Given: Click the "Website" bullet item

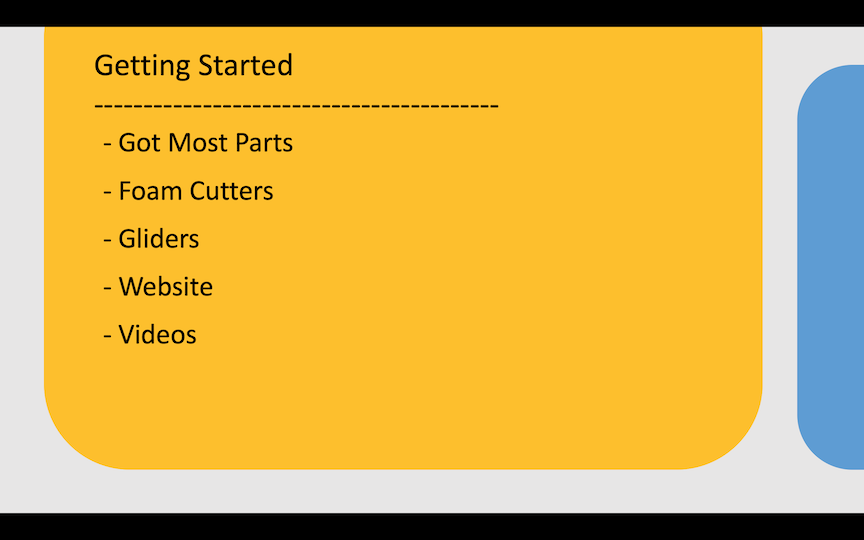Looking at the screenshot, I should (165, 287).
